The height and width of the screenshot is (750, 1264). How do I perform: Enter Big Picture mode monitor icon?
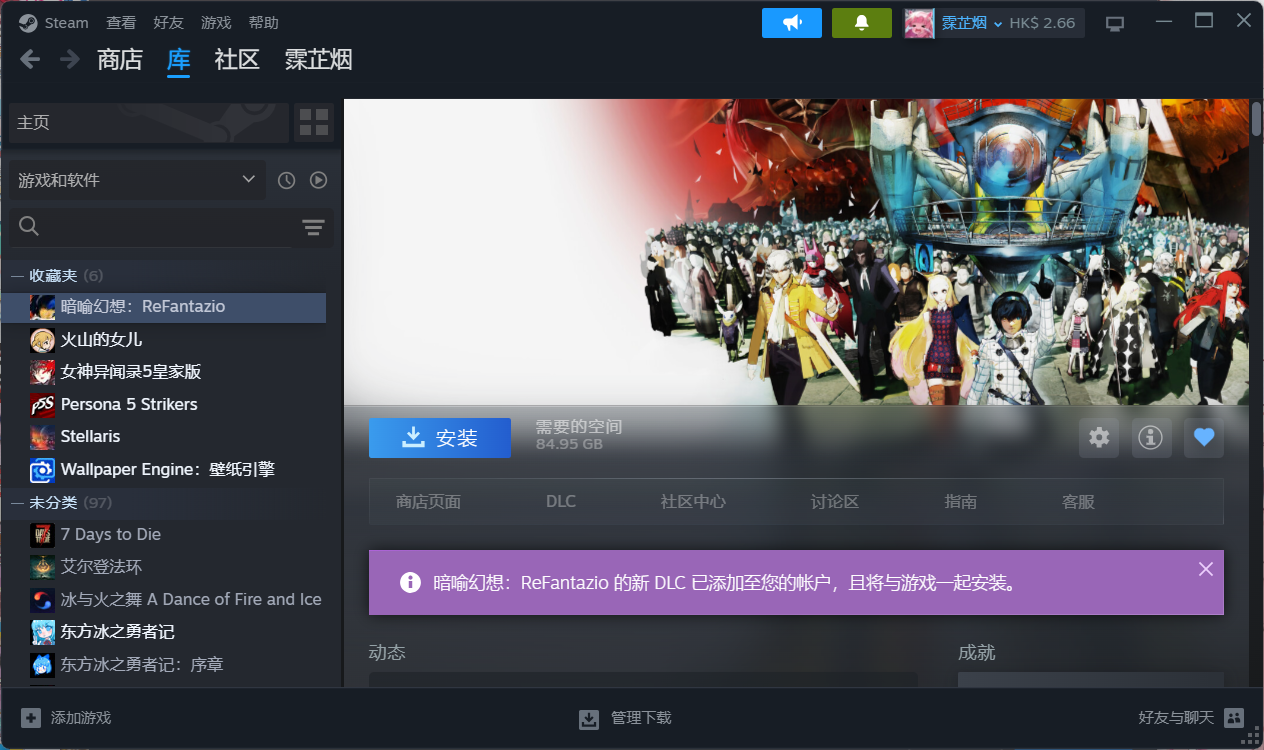click(x=1115, y=23)
